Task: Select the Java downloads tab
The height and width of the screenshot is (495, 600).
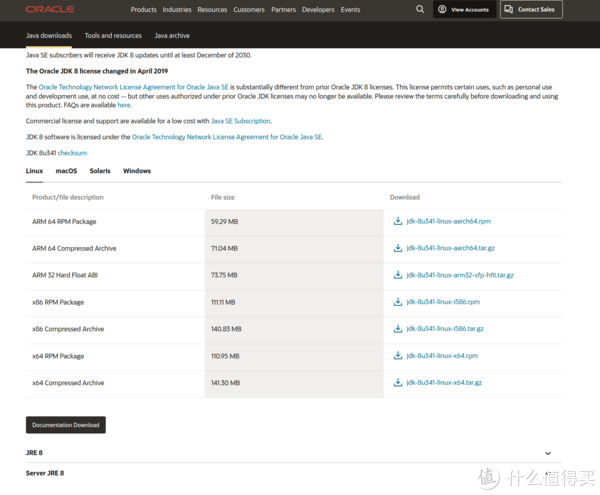Action: [x=49, y=36]
